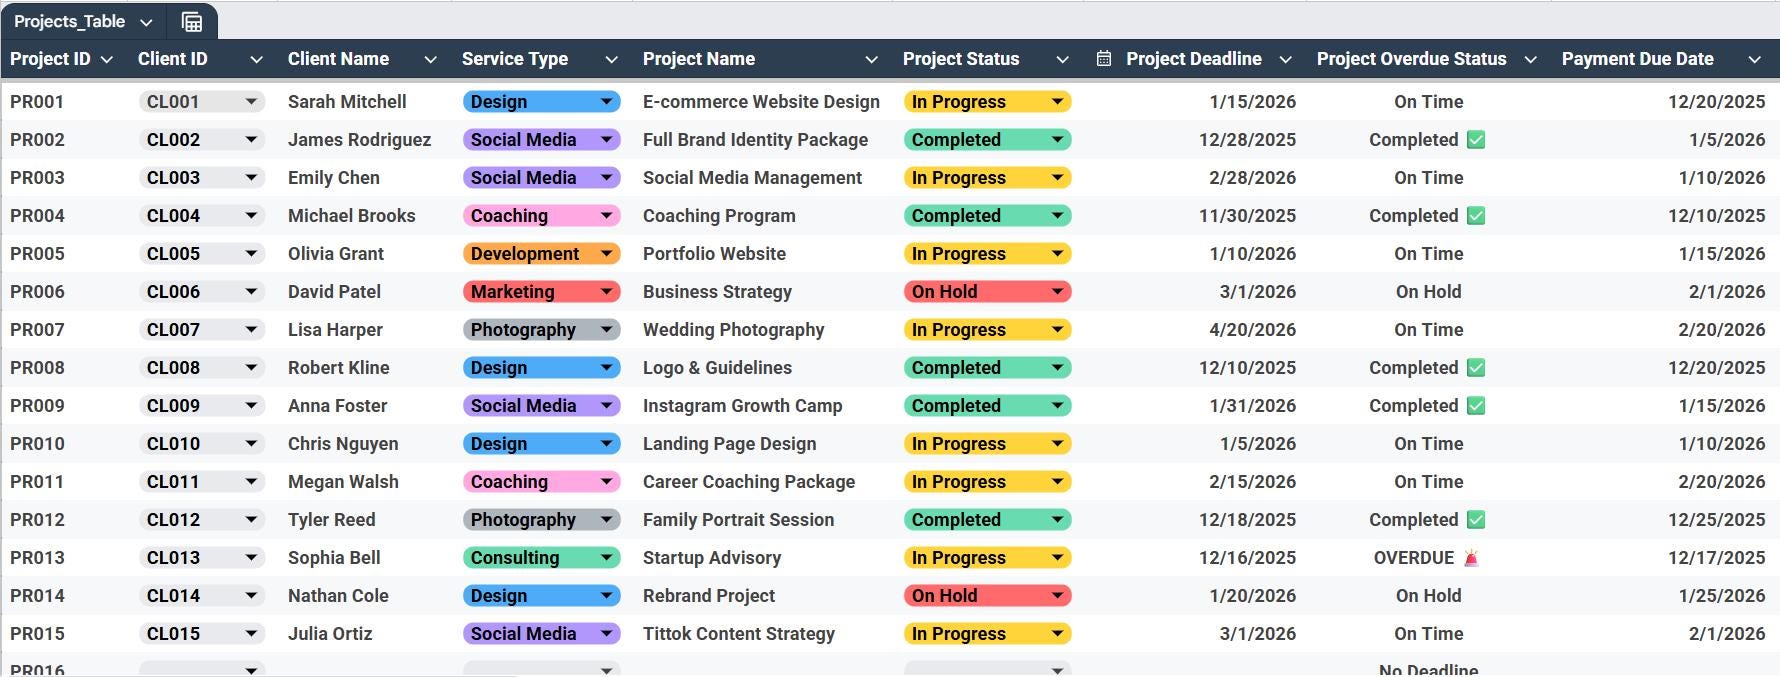The height and width of the screenshot is (677, 1780).
Task: Open In Progress status chip for Startup Advisory
Action: (987, 558)
